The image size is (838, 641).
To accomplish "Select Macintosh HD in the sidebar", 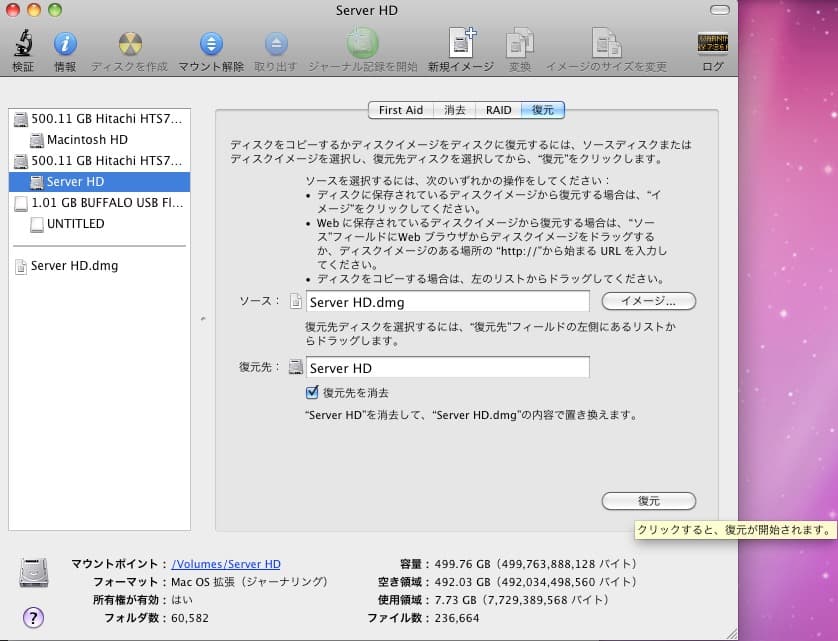I will click(87, 140).
